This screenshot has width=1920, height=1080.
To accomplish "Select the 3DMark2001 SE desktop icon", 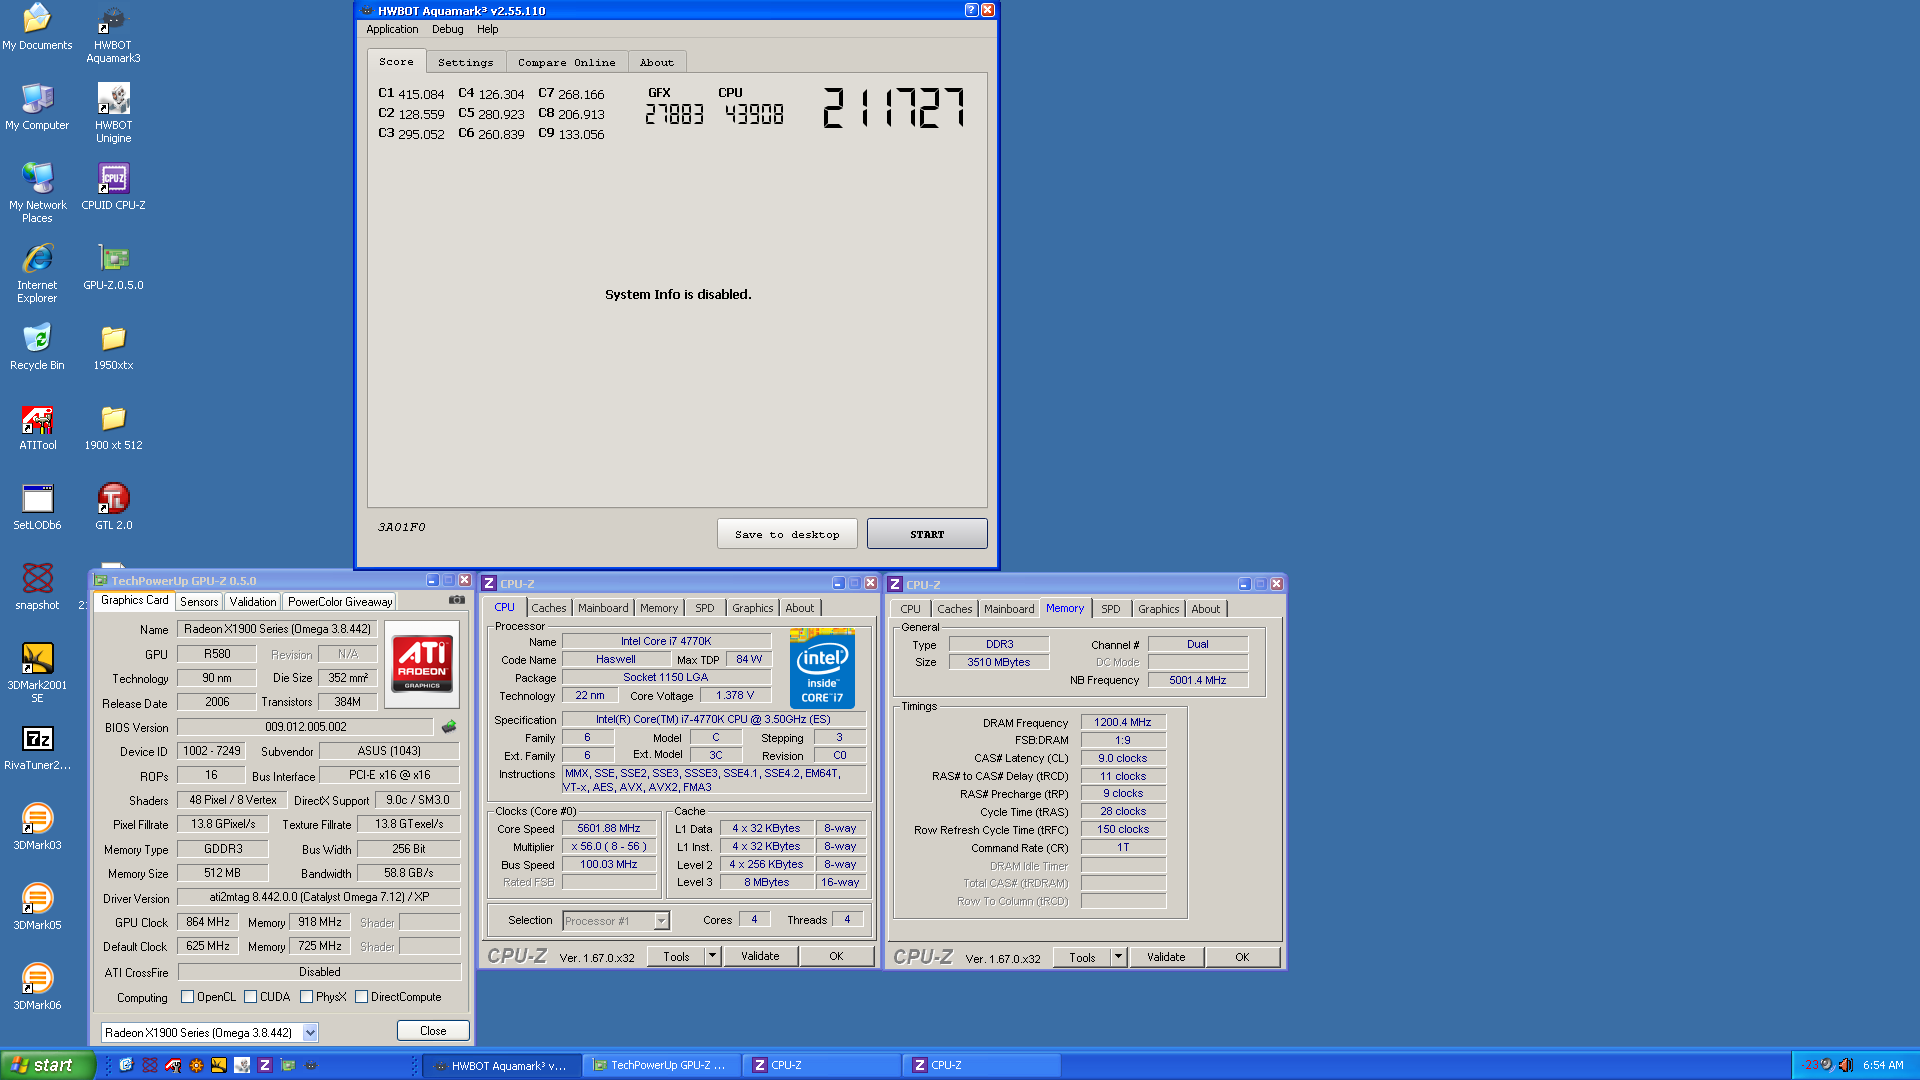I will [38, 673].
